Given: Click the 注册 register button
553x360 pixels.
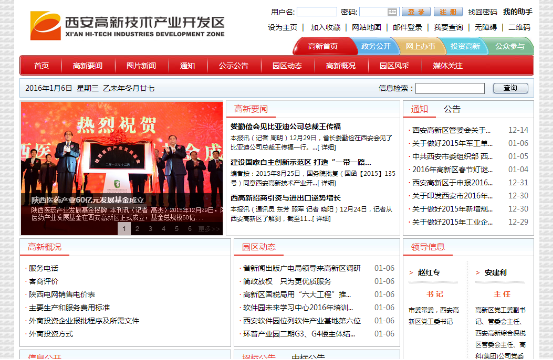Looking at the screenshot, I should 448,12.
